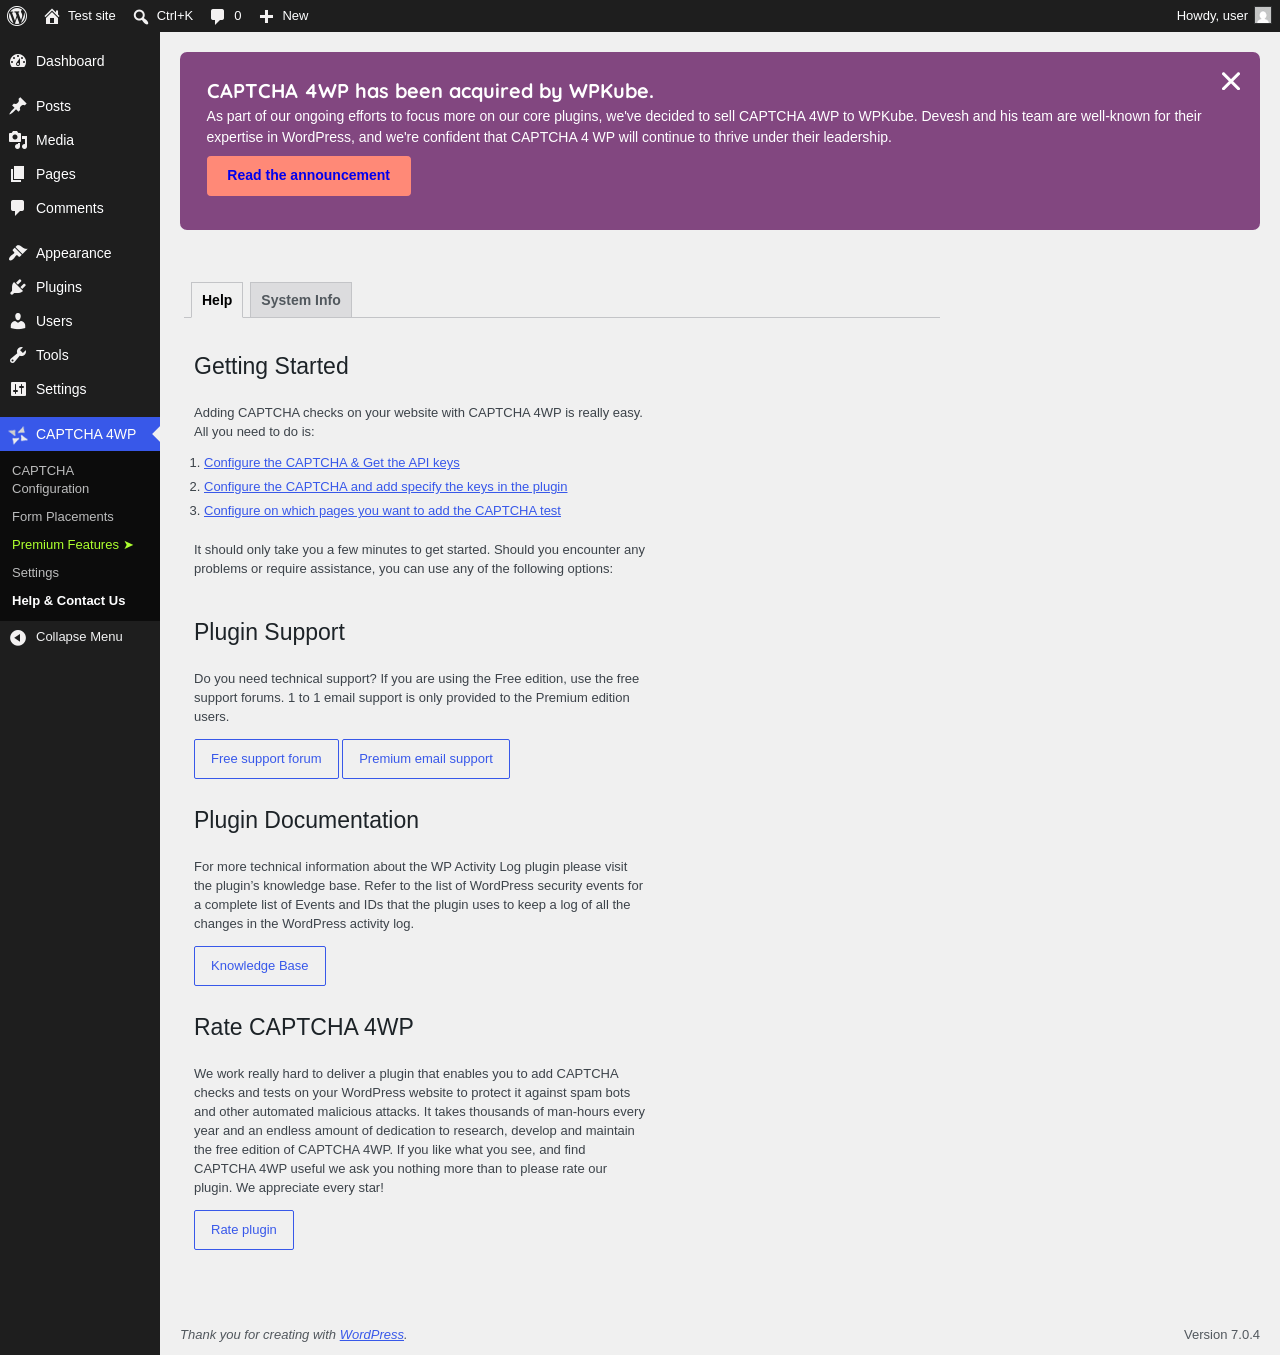Click the comments bubble icon in admin bar
Screen dimensions: 1280x1355
pyautogui.click(x=217, y=16)
